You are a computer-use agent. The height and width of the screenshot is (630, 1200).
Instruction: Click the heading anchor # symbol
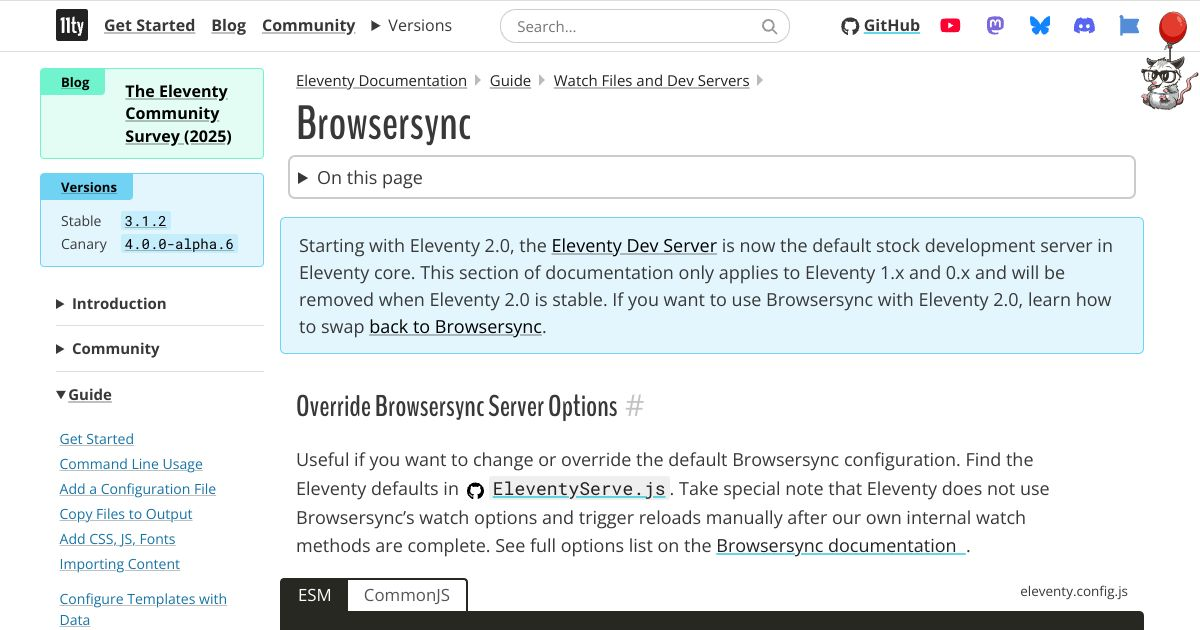(634, 407)
